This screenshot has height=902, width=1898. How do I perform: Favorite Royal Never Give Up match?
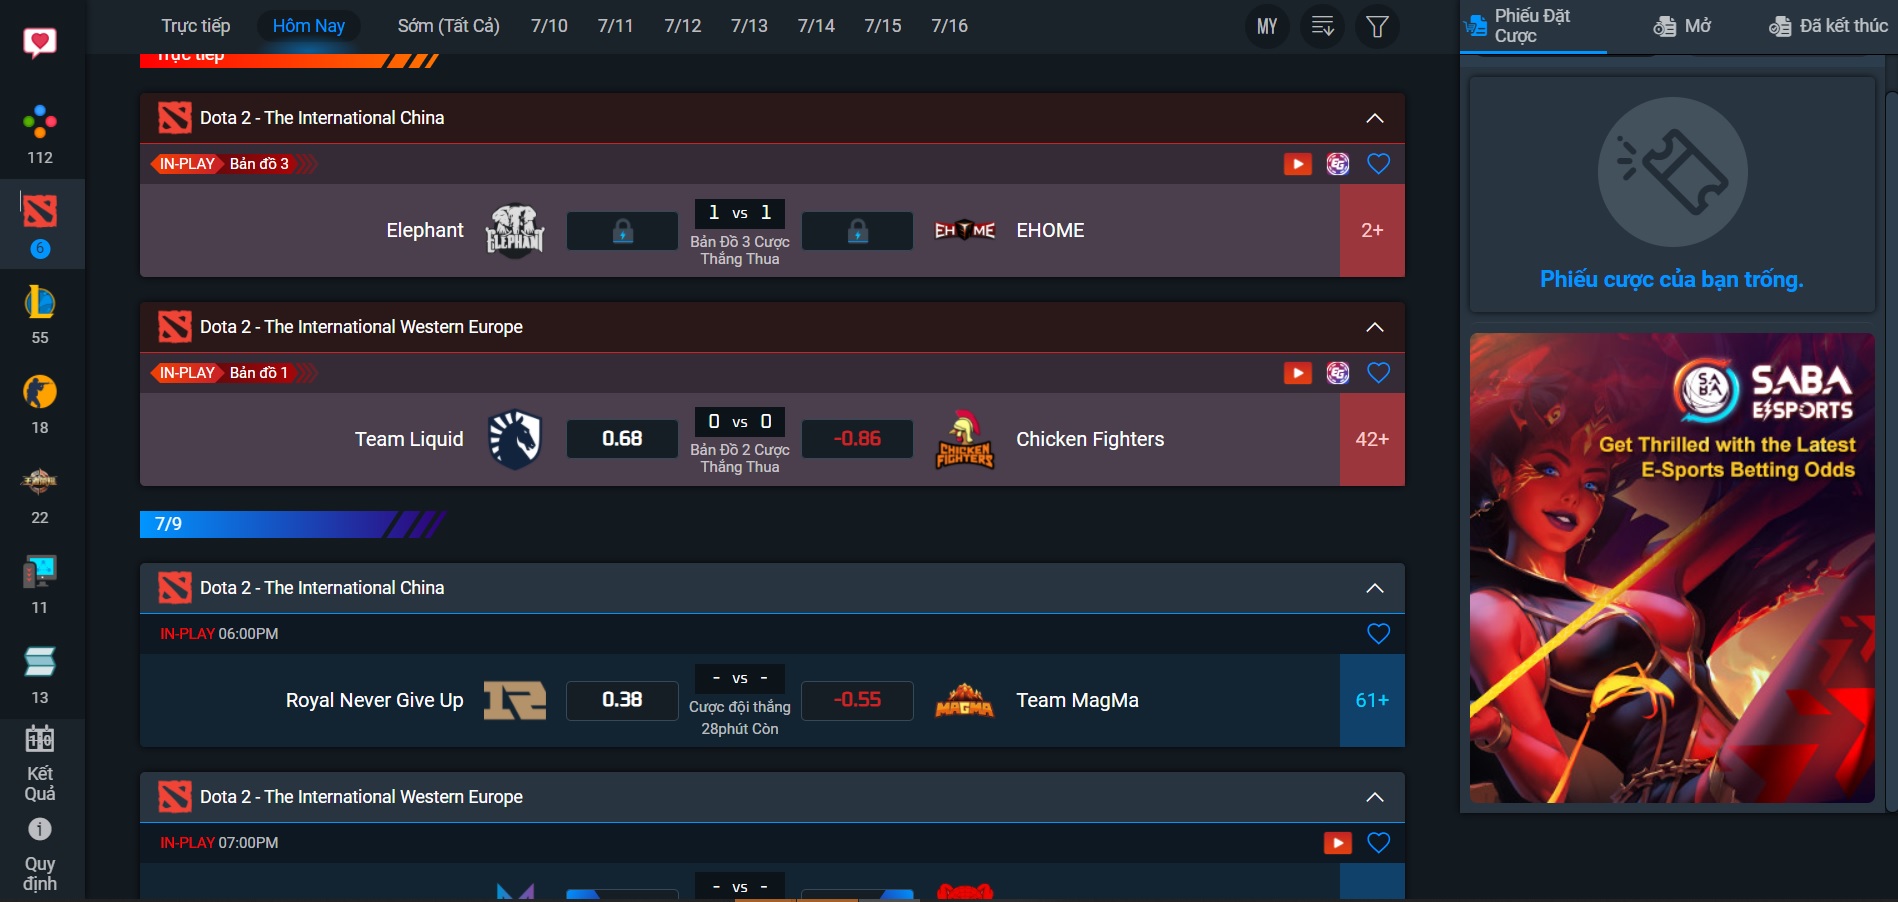(1378, 634)
